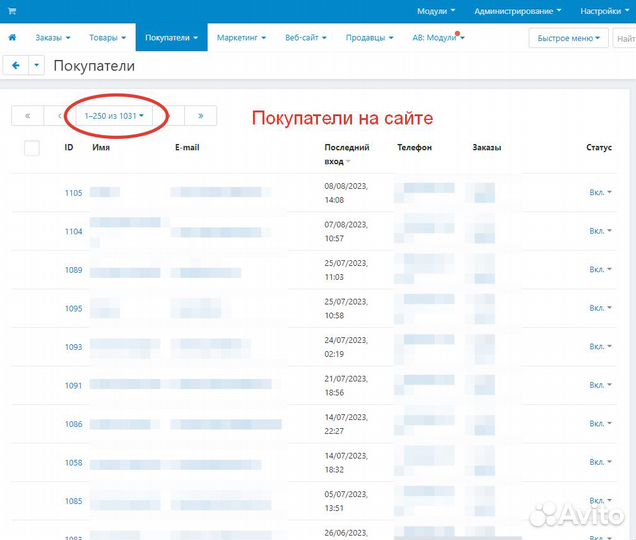Click last login 05/07/2023, 13:51
Image resolution: width=636 pixels, height=540 pixels.
click(x=346, y=501)
